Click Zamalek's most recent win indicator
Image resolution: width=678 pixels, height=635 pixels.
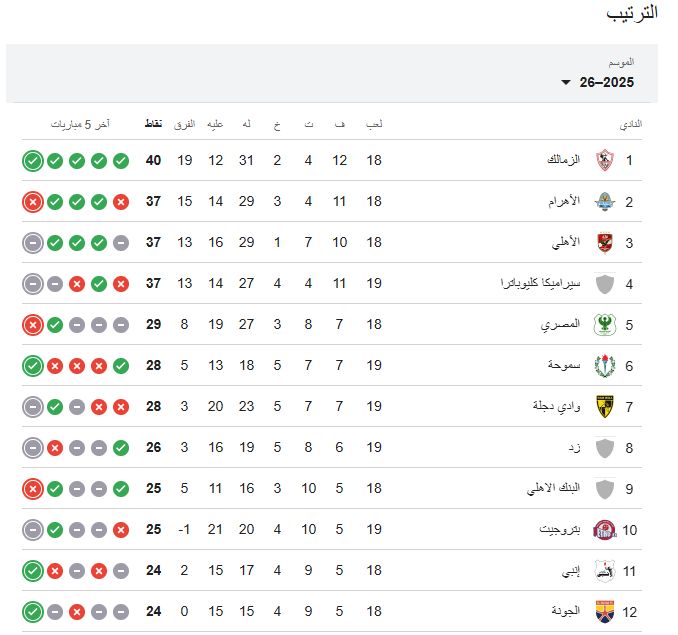coord(32,160)
